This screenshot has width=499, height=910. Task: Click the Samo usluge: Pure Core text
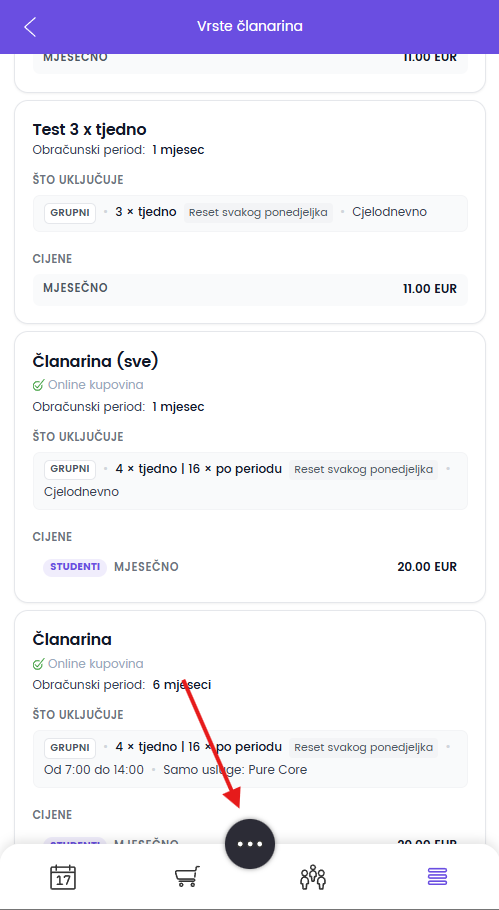235,771
